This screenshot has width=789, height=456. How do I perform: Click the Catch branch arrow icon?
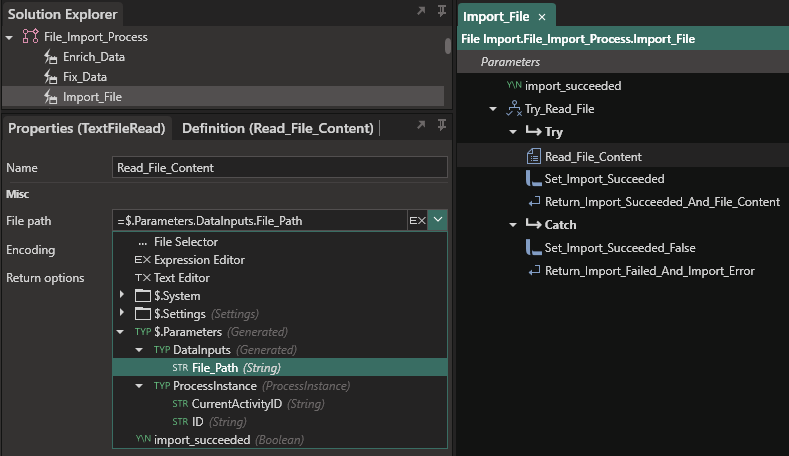tap(533, 224)
